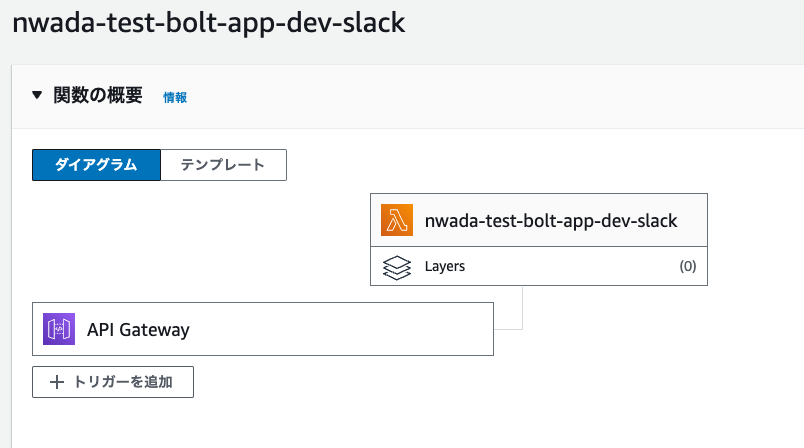This screenshot has width=804, height=448.
Task: Click the (0) layers count
Action: click(688, 266)
